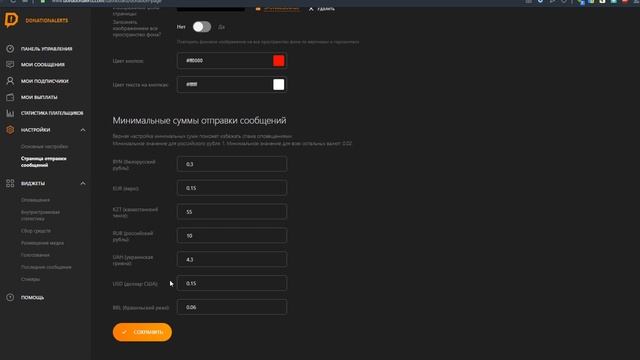
Task: Open Основные настройки submenu item
Action: pyautogui.click(x=44, y=147)
